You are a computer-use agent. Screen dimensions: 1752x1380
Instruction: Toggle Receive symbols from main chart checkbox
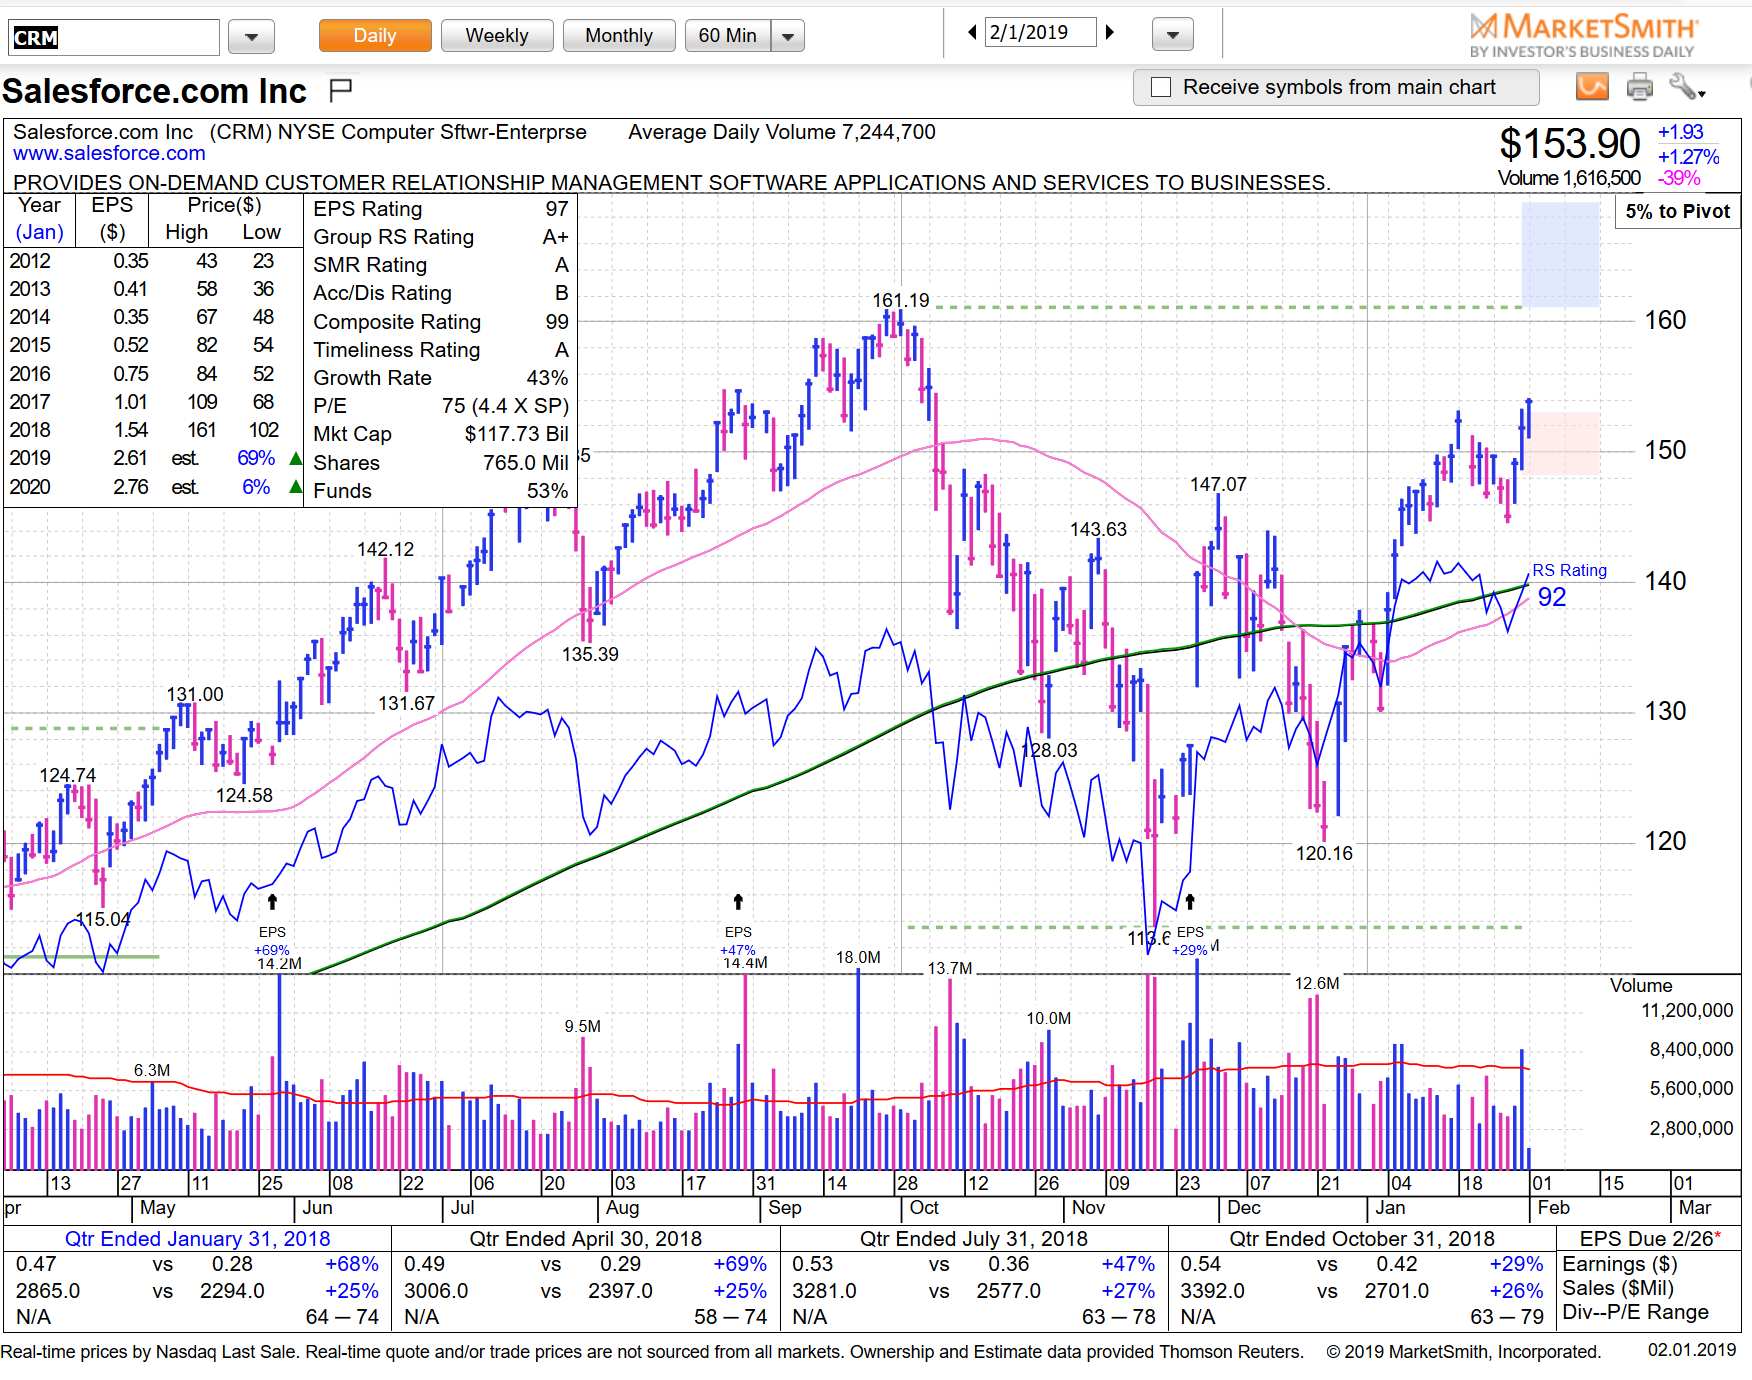(x=1161, y=87)
